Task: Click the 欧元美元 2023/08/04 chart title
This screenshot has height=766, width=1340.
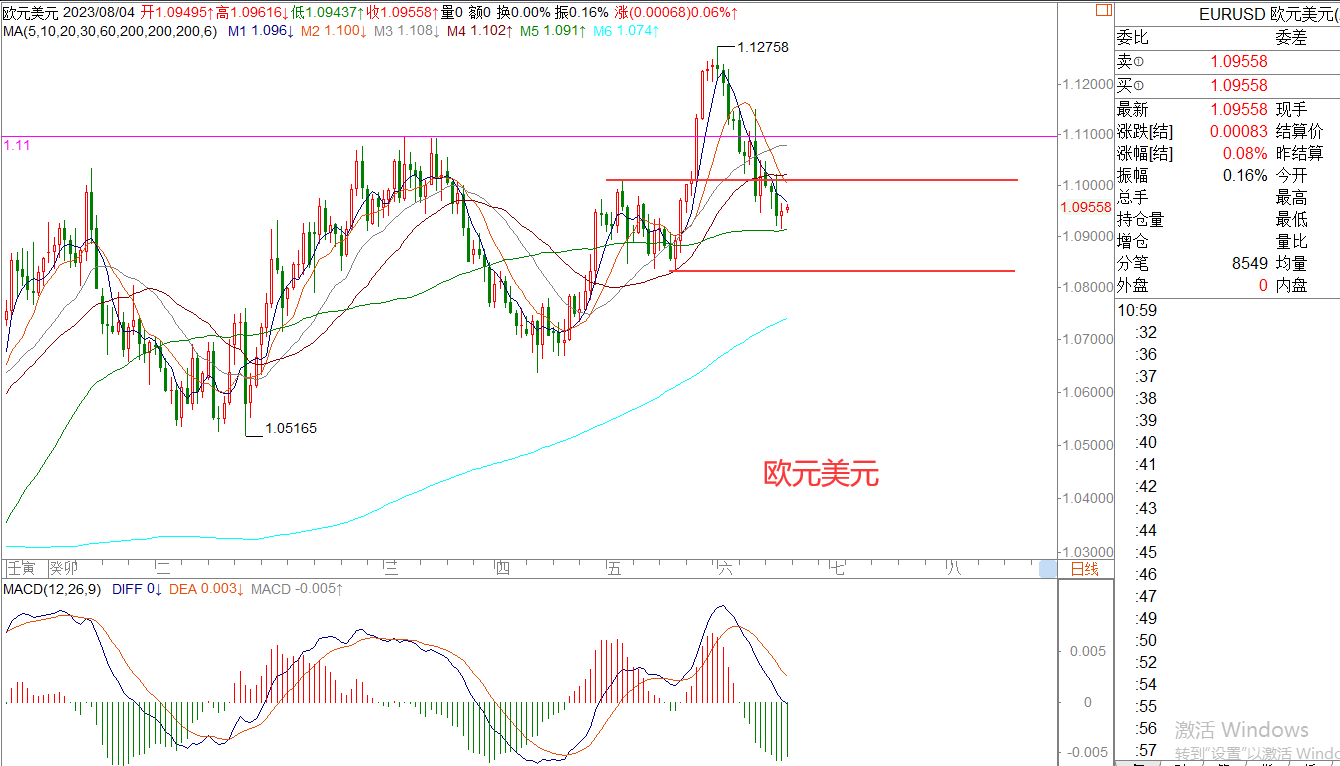Action: (68, 12)
